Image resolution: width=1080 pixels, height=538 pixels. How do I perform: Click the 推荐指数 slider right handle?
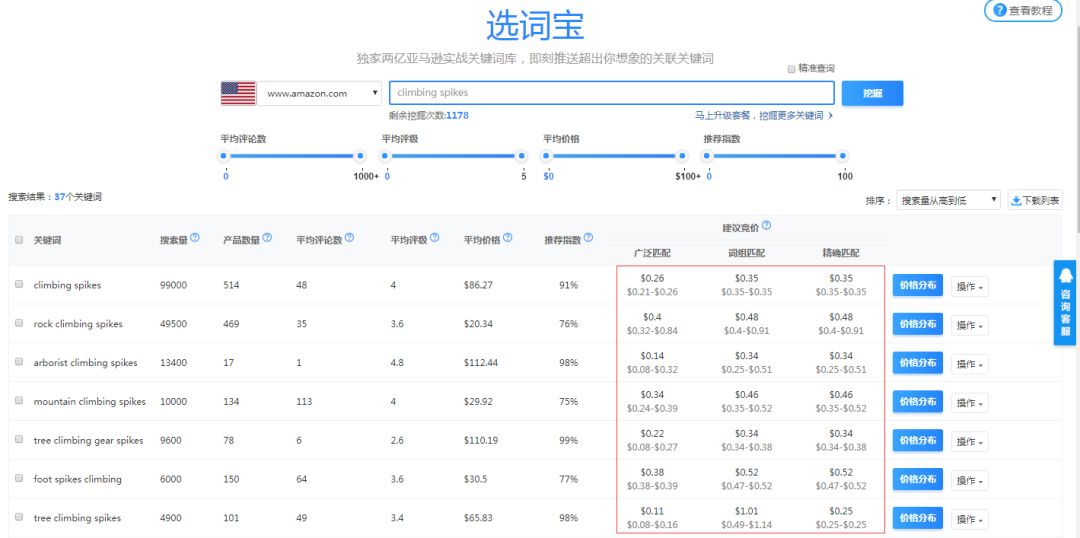[x=843, y=156]
